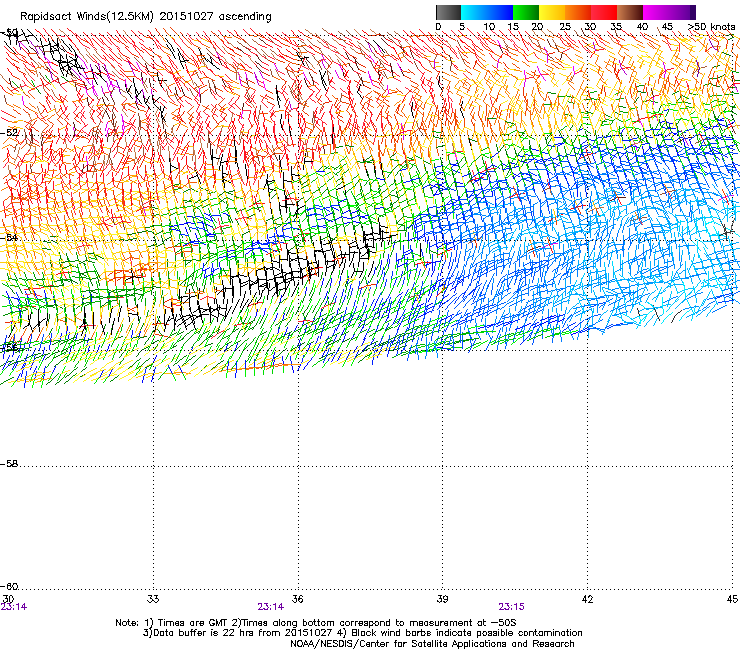Image resolution: width=740 pixels, height=650 pixels.
Task: Click the latitude axis label '-52'
Action: point(9,133)
